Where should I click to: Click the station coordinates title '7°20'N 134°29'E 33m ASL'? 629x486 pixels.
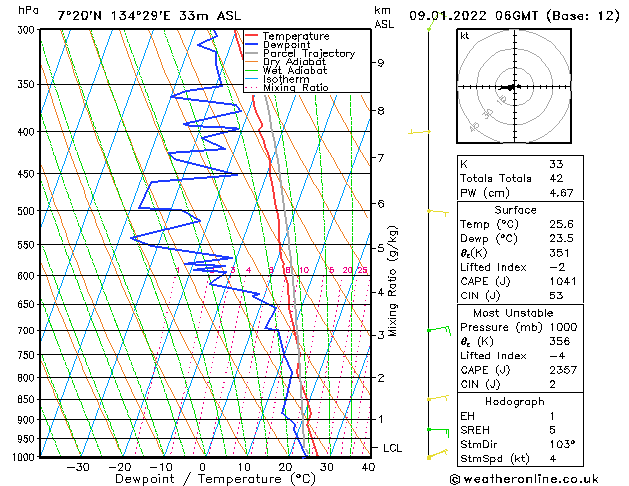click(x=149, y=16)
